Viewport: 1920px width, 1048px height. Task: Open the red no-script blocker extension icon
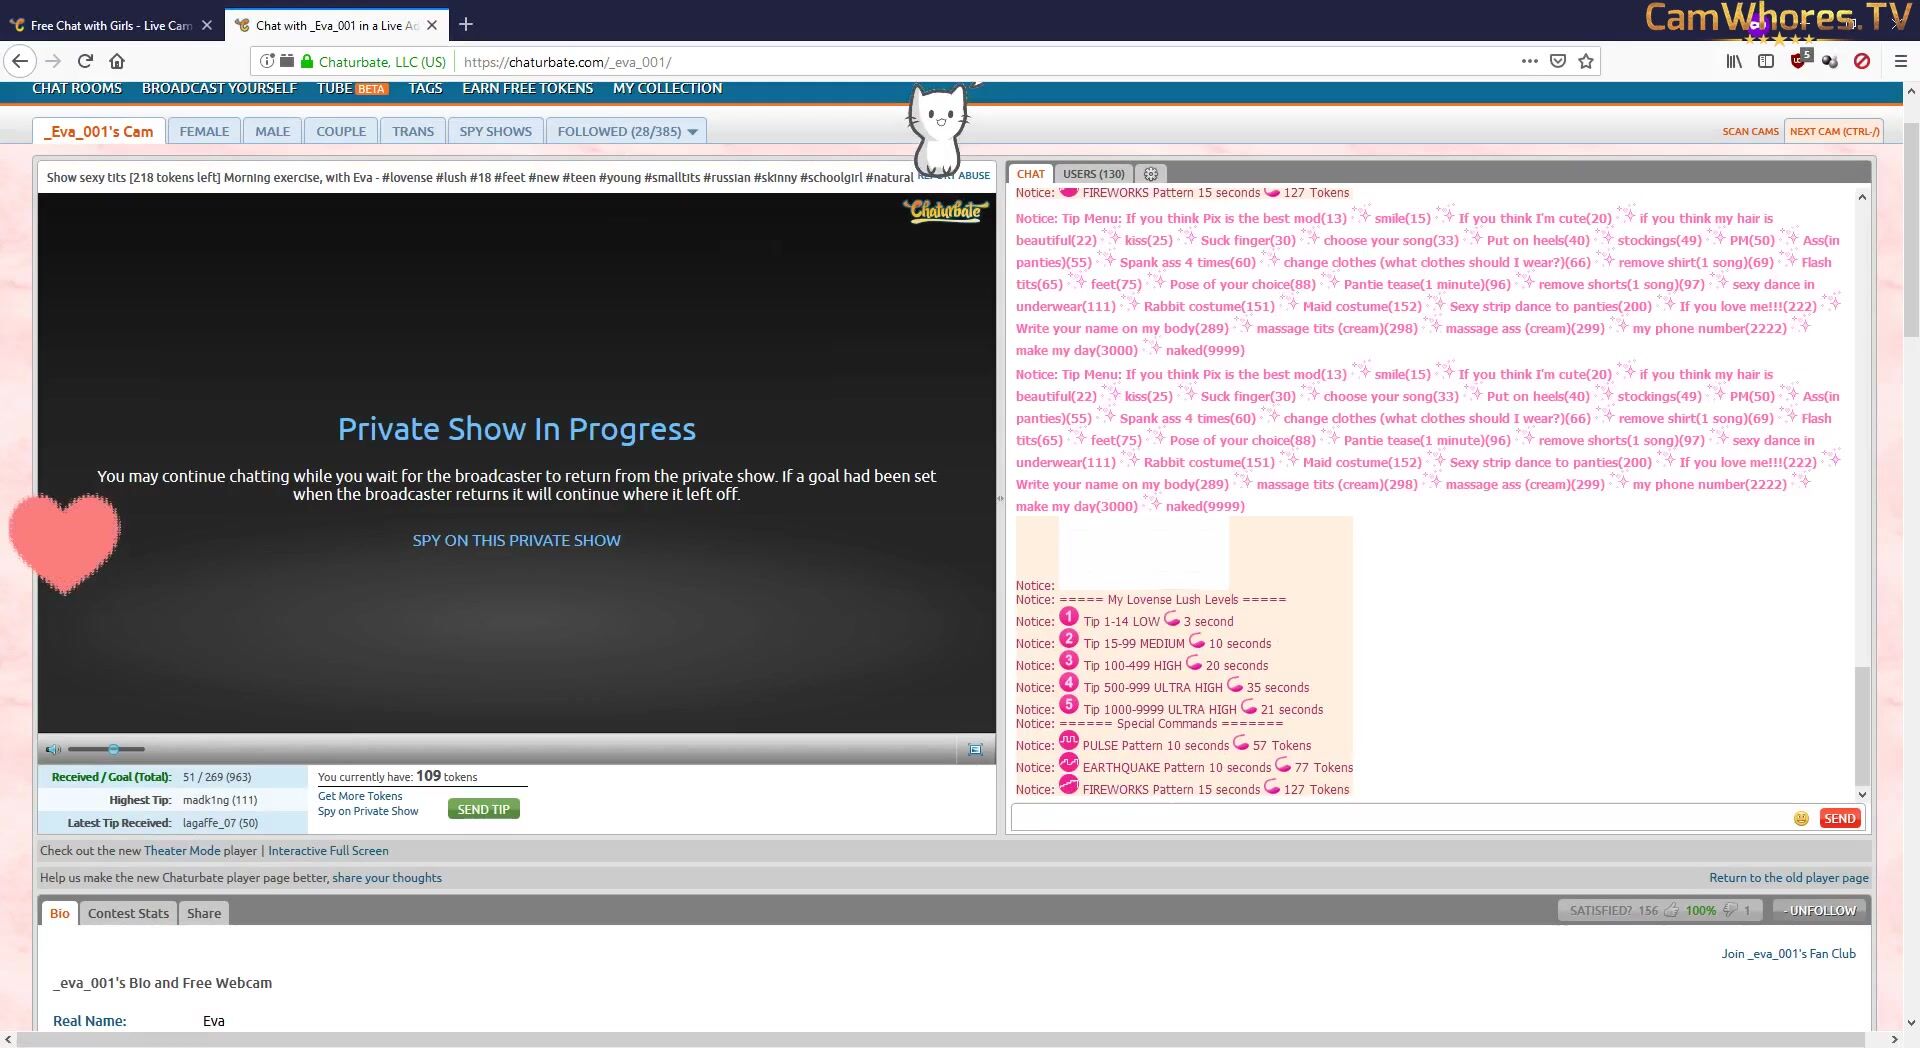1862,61
